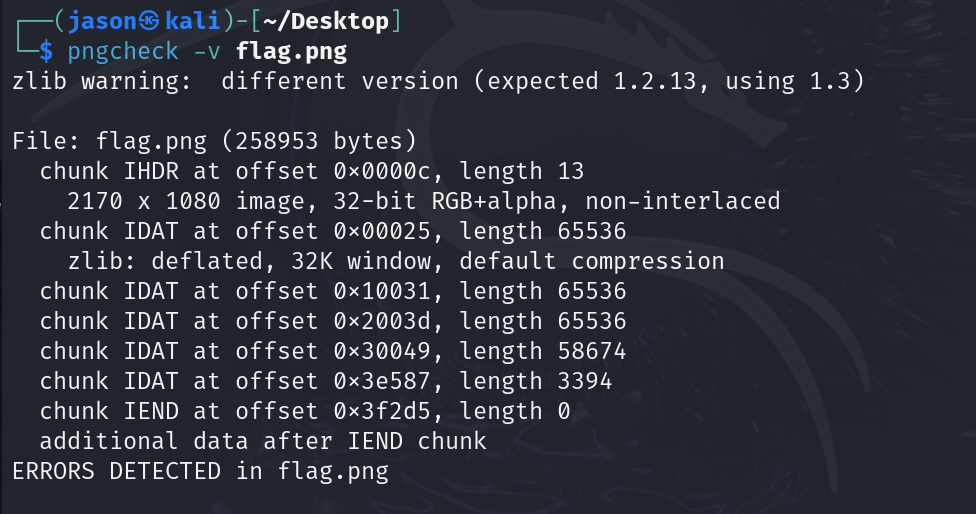The image size is (976, 514).
Task: Click the chunk IEND offset line
Action: pyautogui.click(x=305, y=411)
